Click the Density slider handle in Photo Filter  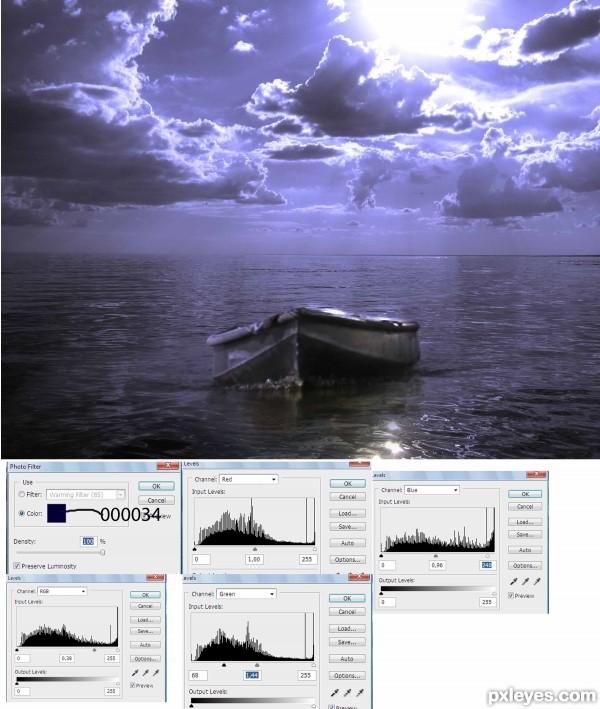coord(103,552)
